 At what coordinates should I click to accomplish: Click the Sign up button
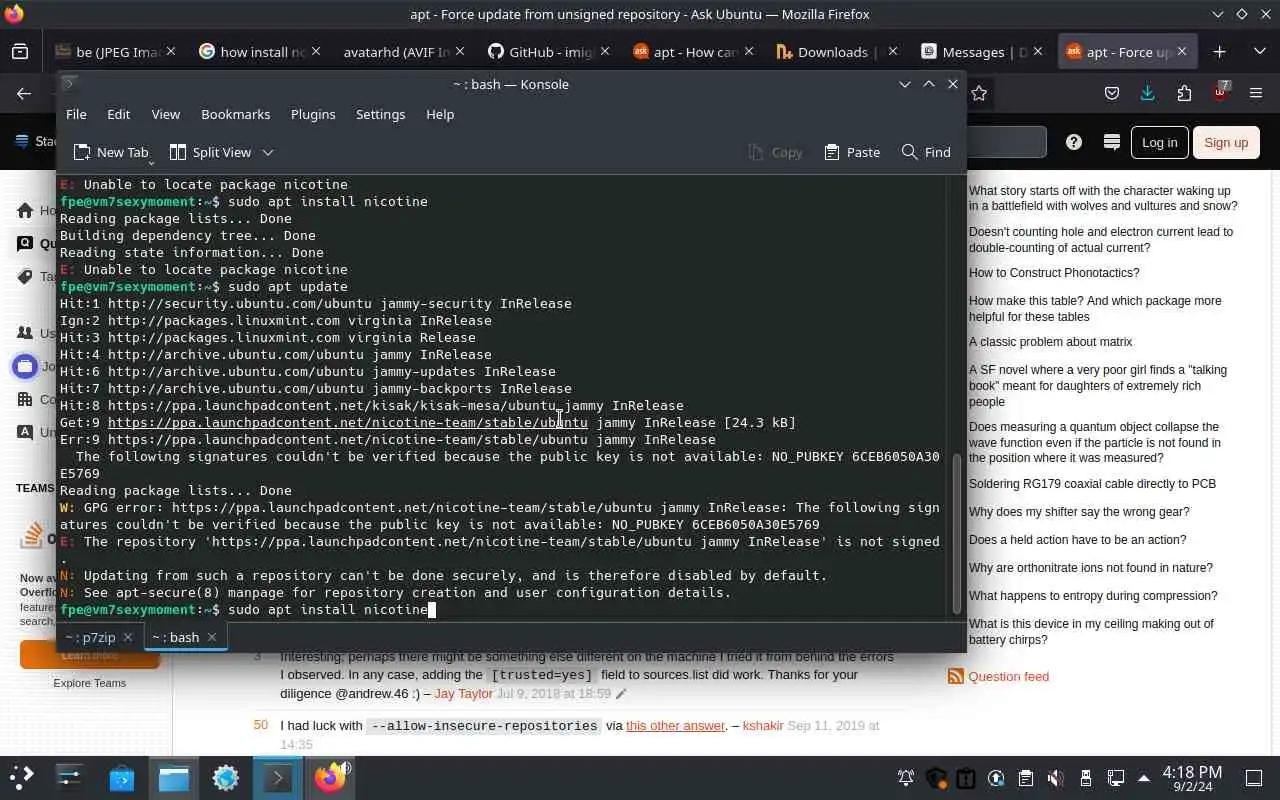(x=1226, y=142)
